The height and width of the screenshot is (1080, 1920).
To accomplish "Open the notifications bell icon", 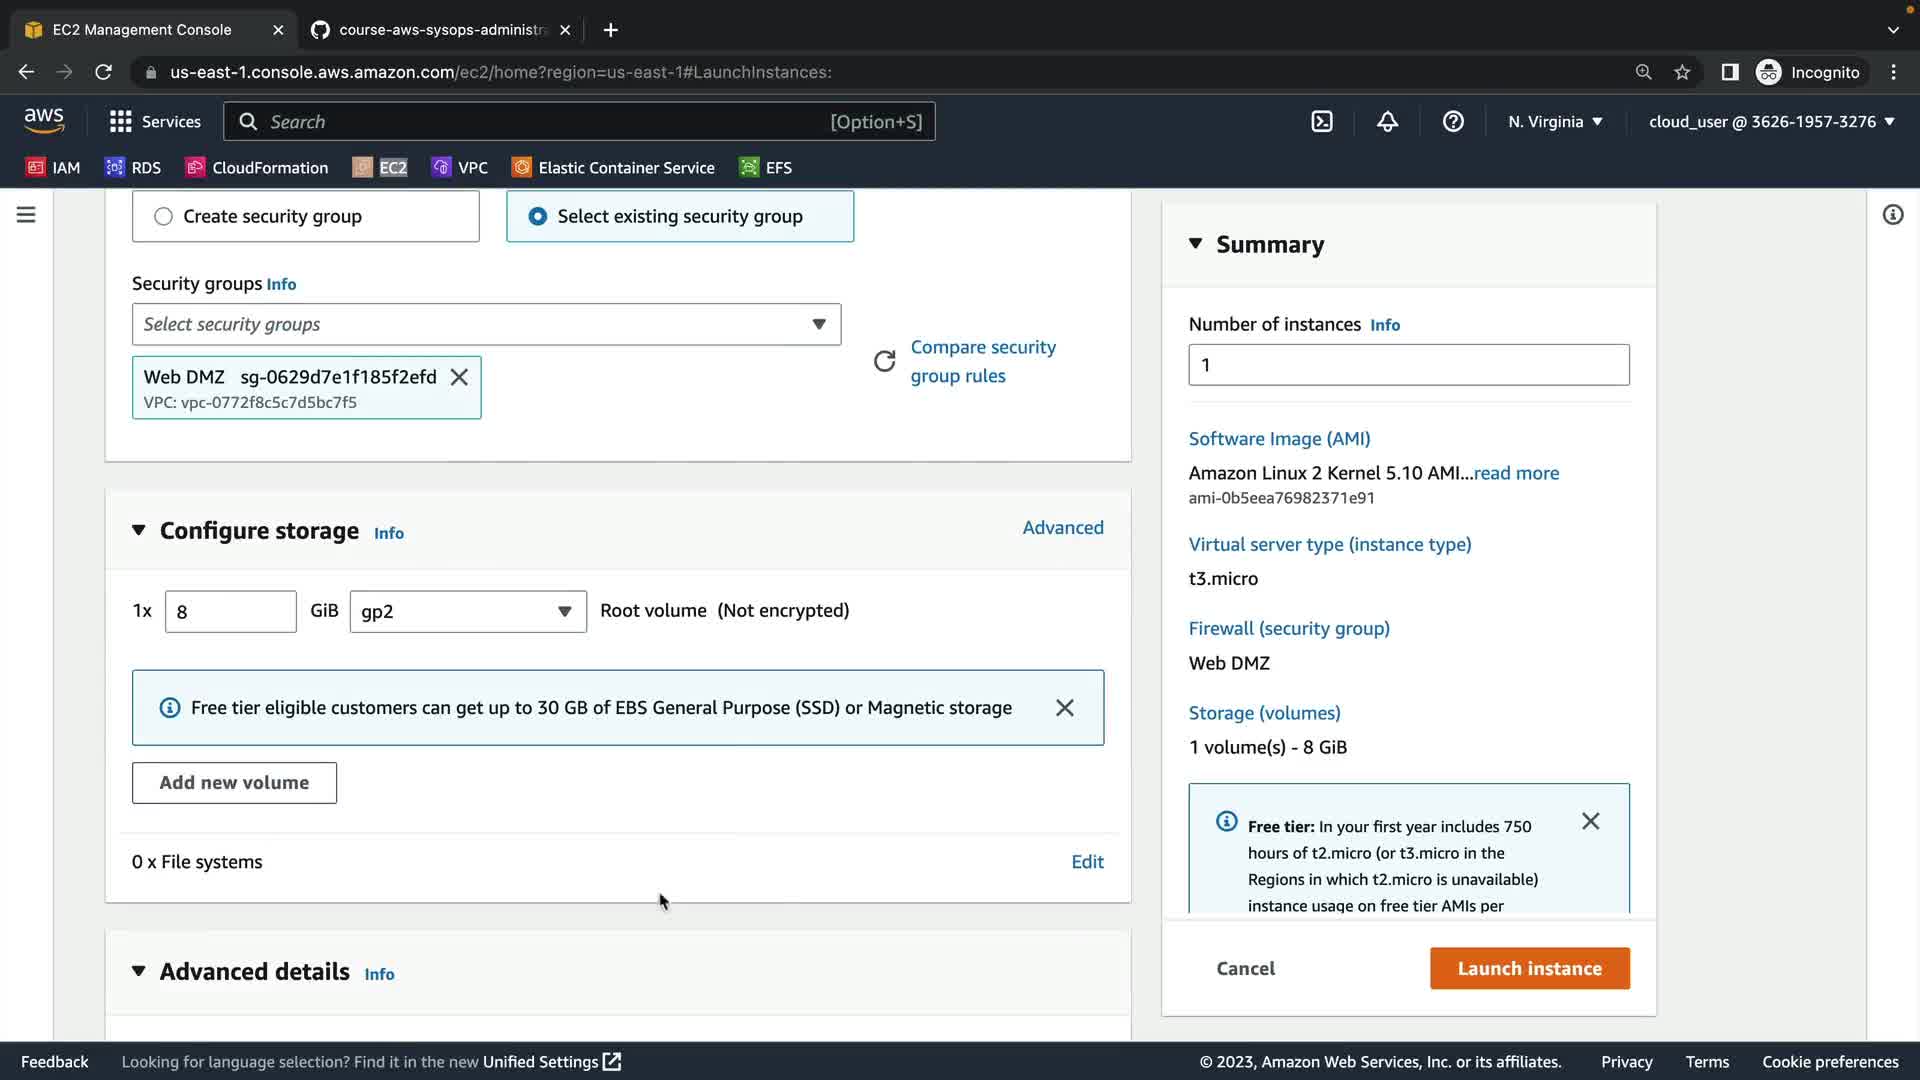I will [x=1387, y=122].
